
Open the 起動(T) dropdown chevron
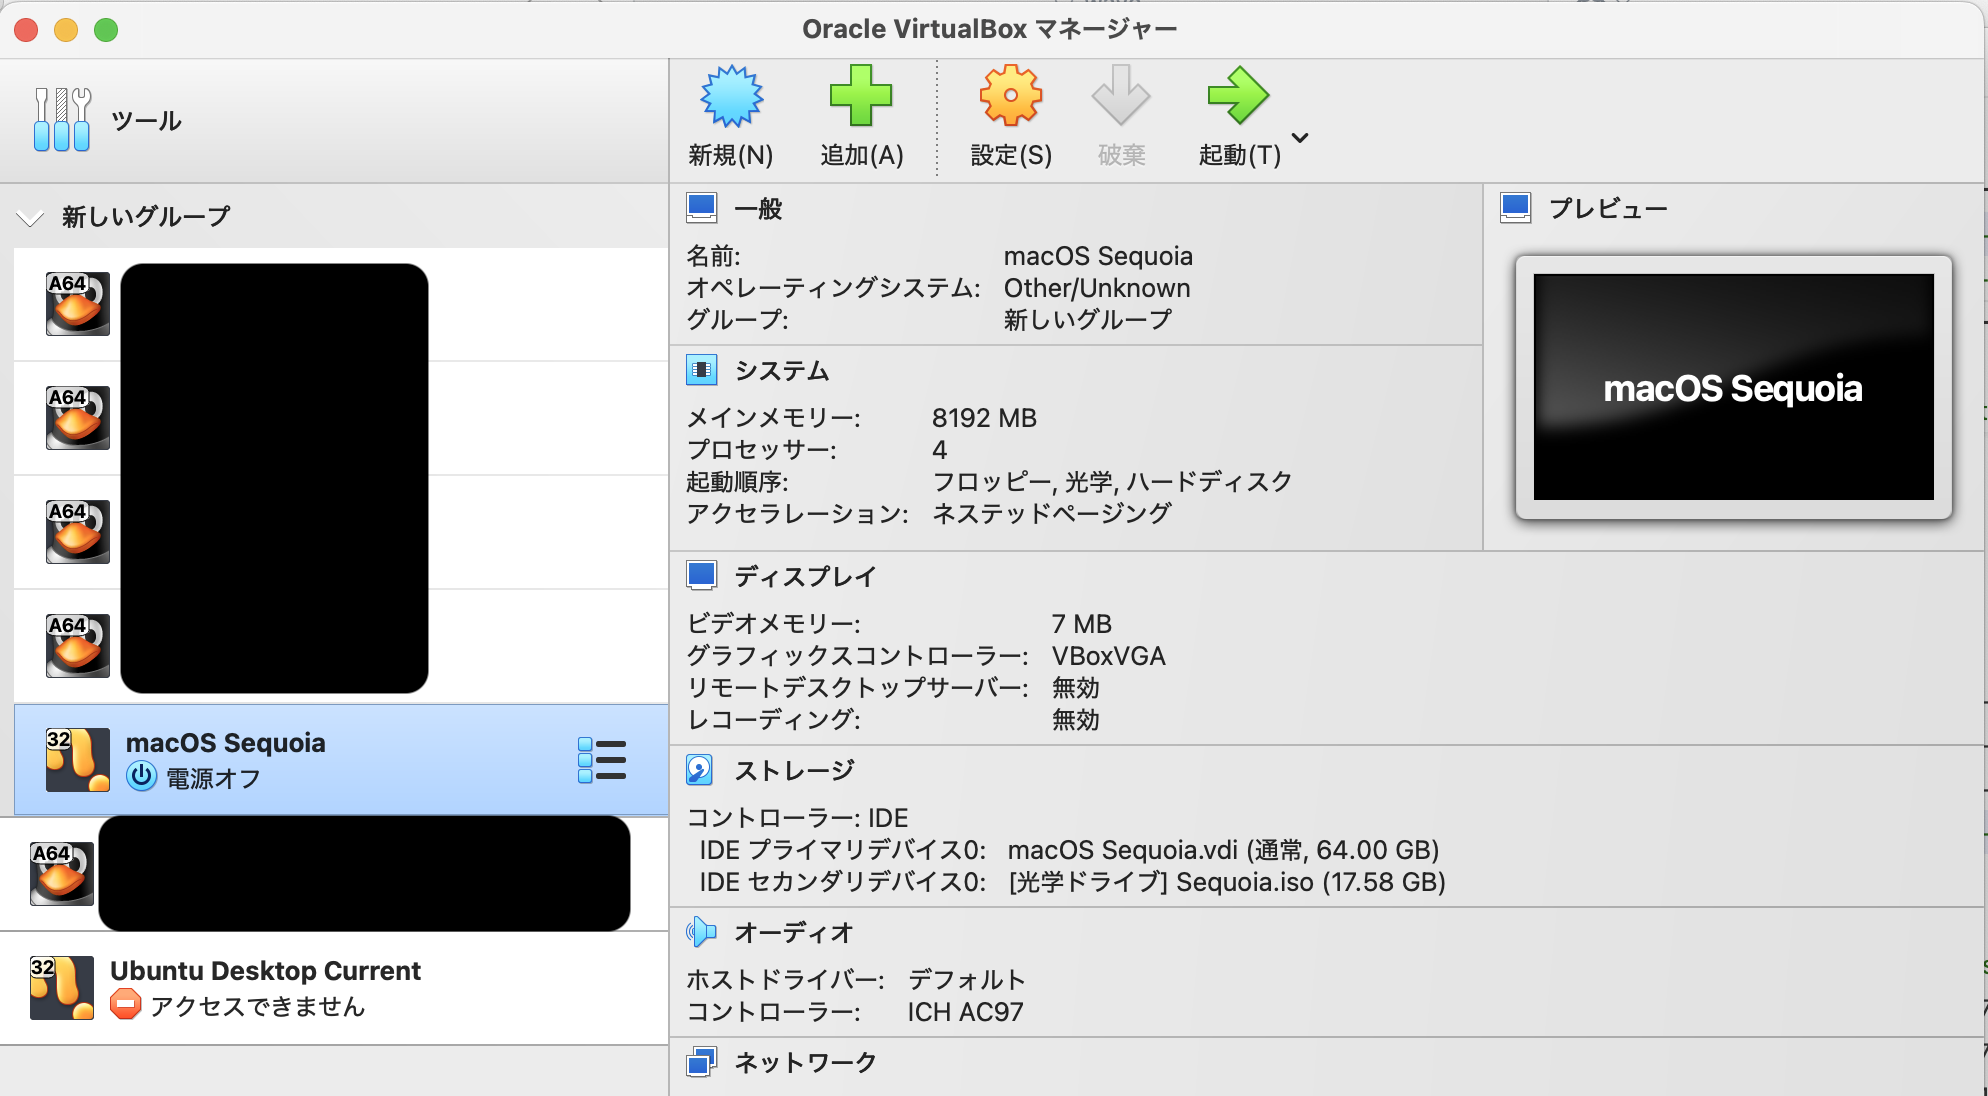point(1300,138)
